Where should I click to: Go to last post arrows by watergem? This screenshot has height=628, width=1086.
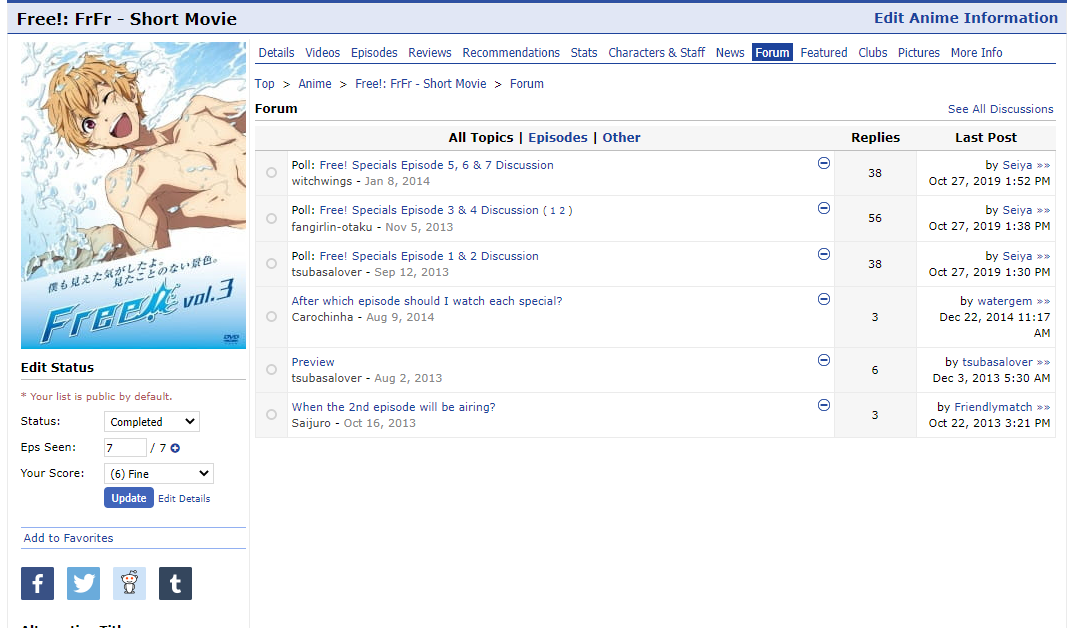pyautogui.click(x=1043, y=301)
